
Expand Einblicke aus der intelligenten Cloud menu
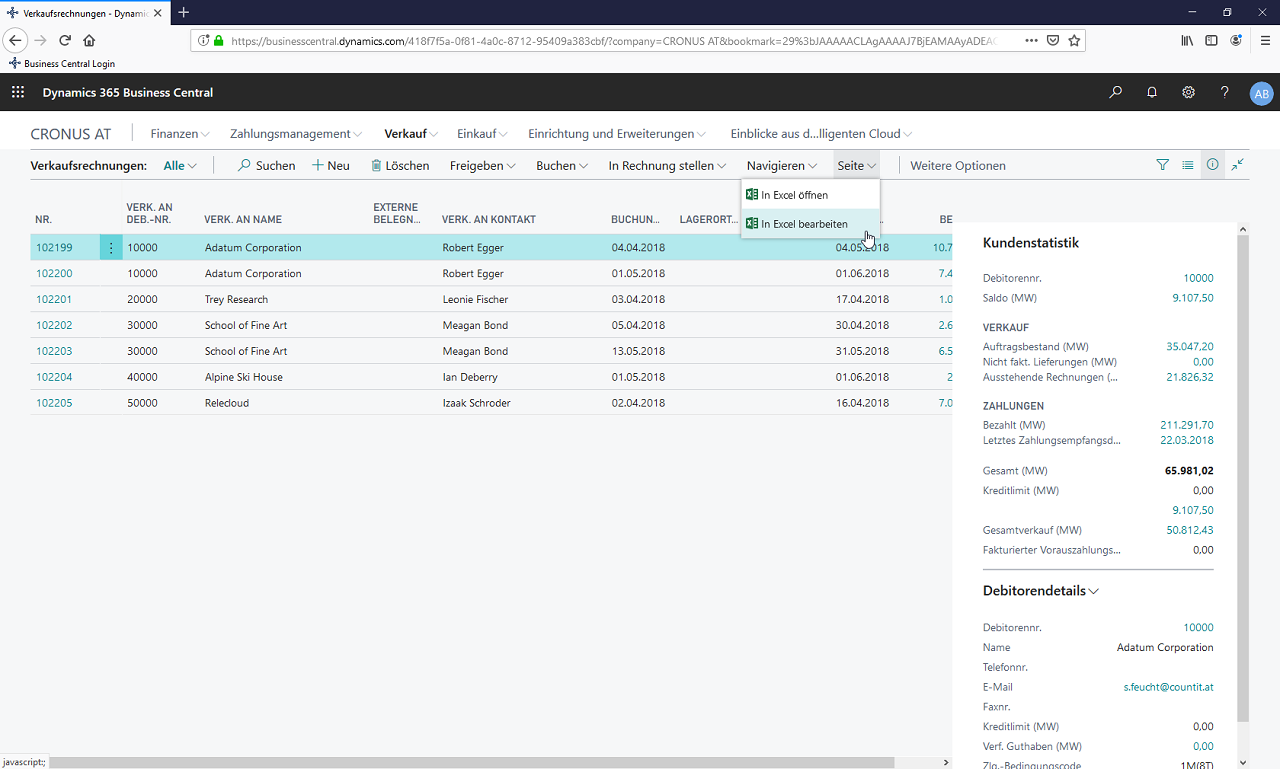click(x=821, y=134)
